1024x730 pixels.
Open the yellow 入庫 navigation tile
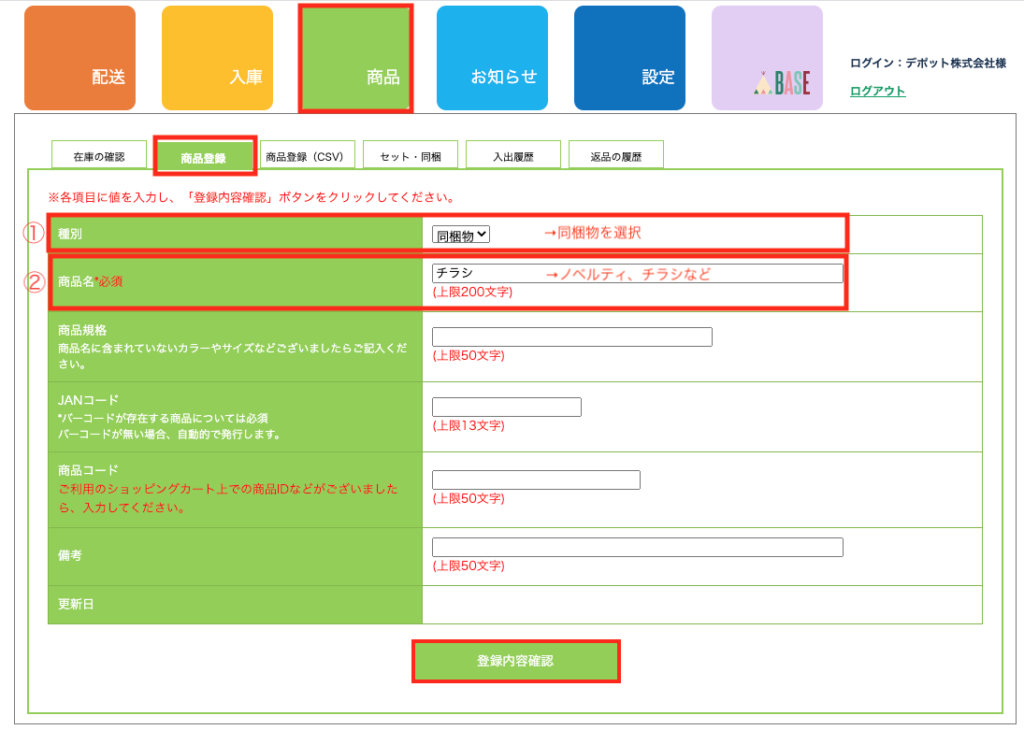pyautogui.click(x=217, y=58)
